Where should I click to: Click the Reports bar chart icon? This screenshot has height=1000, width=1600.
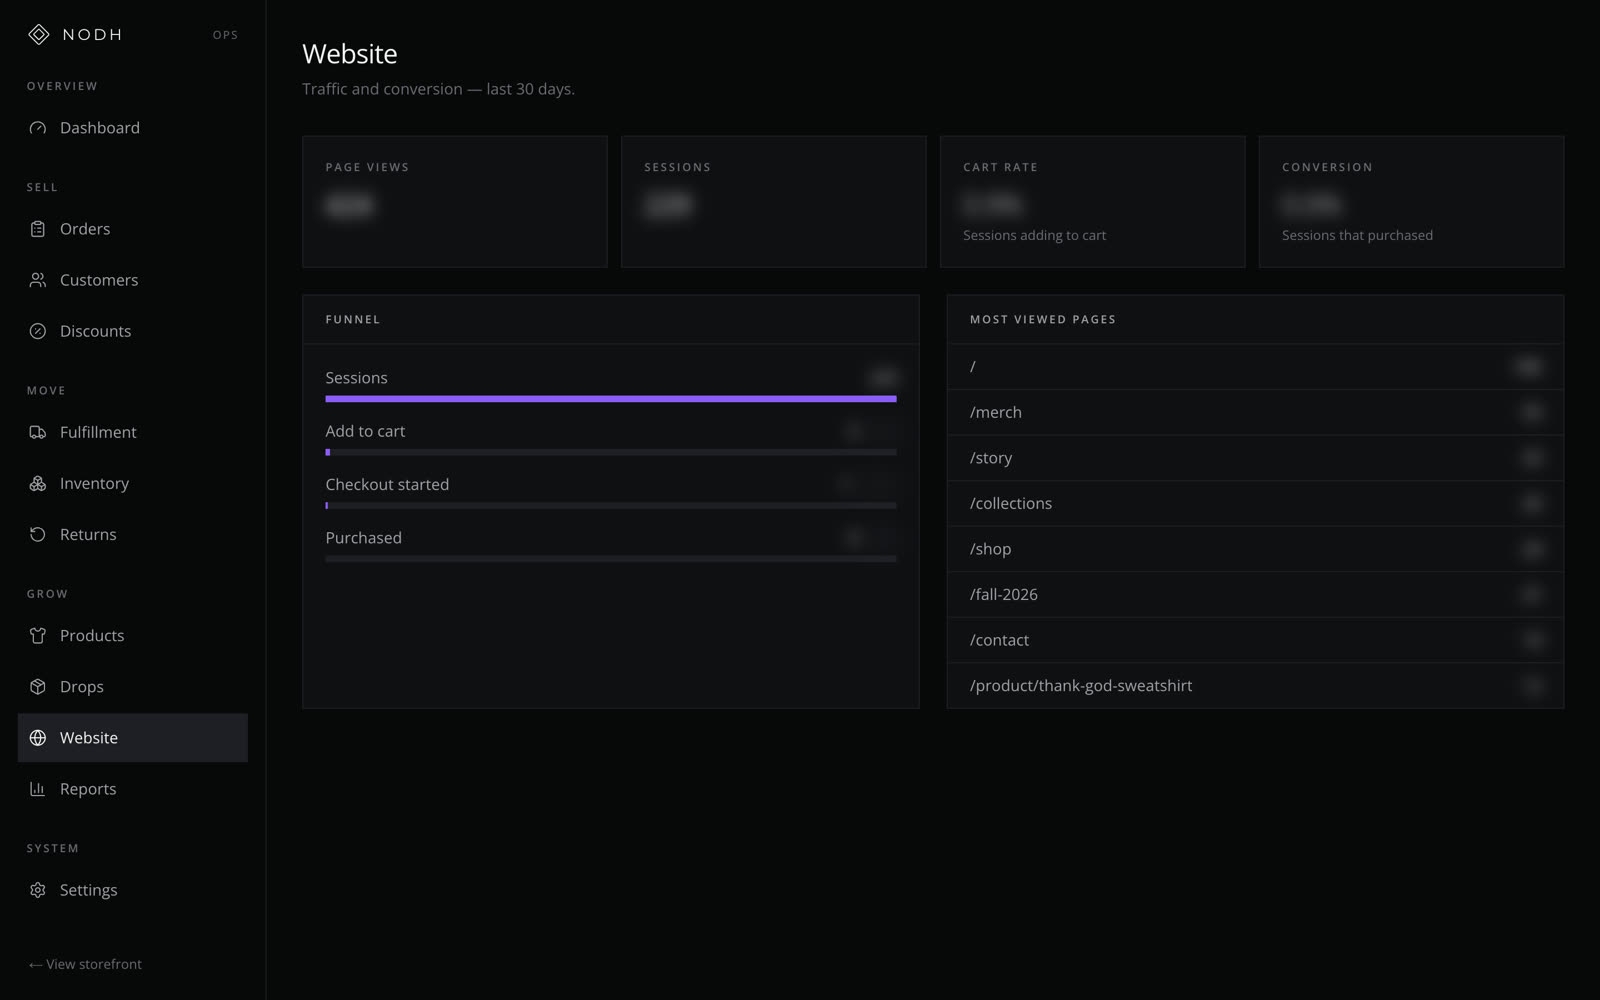[x=38, y=789]
